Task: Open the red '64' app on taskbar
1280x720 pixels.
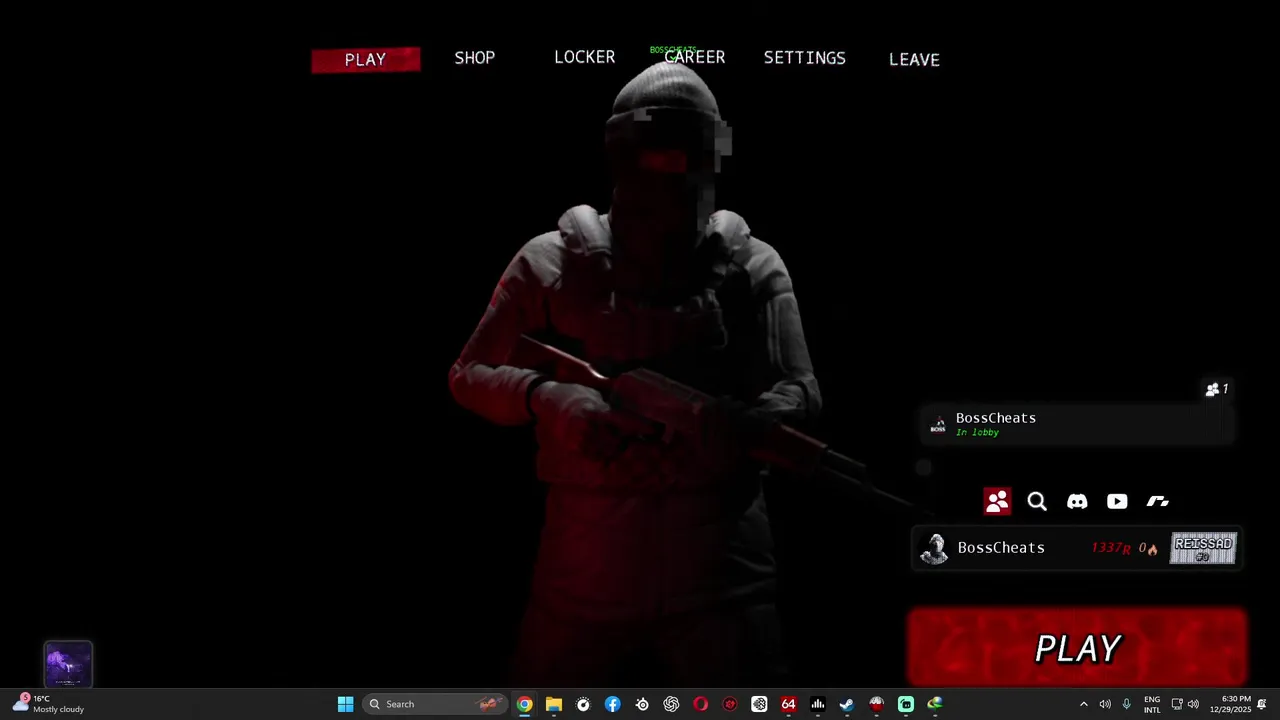Action: pos(788,704)
